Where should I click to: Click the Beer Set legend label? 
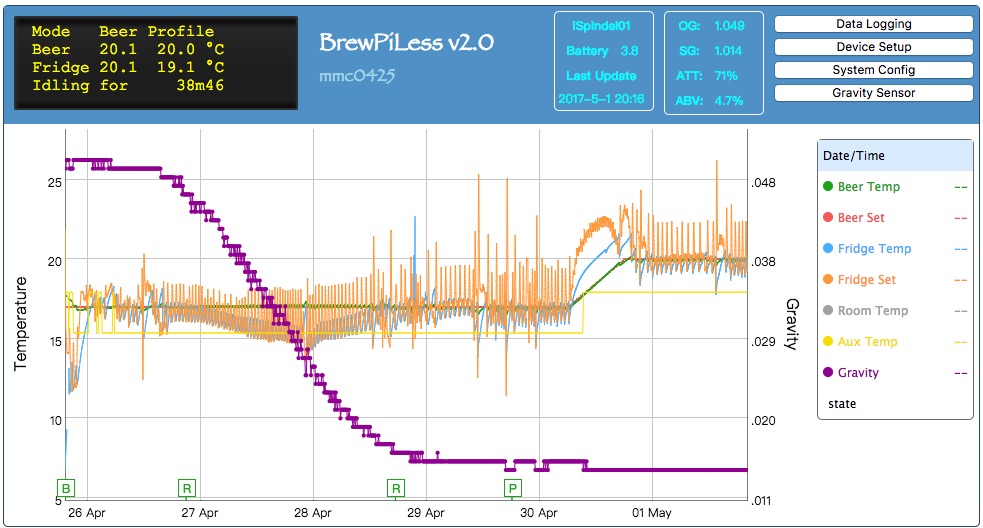pyautogui.click(x=861, y=218)
